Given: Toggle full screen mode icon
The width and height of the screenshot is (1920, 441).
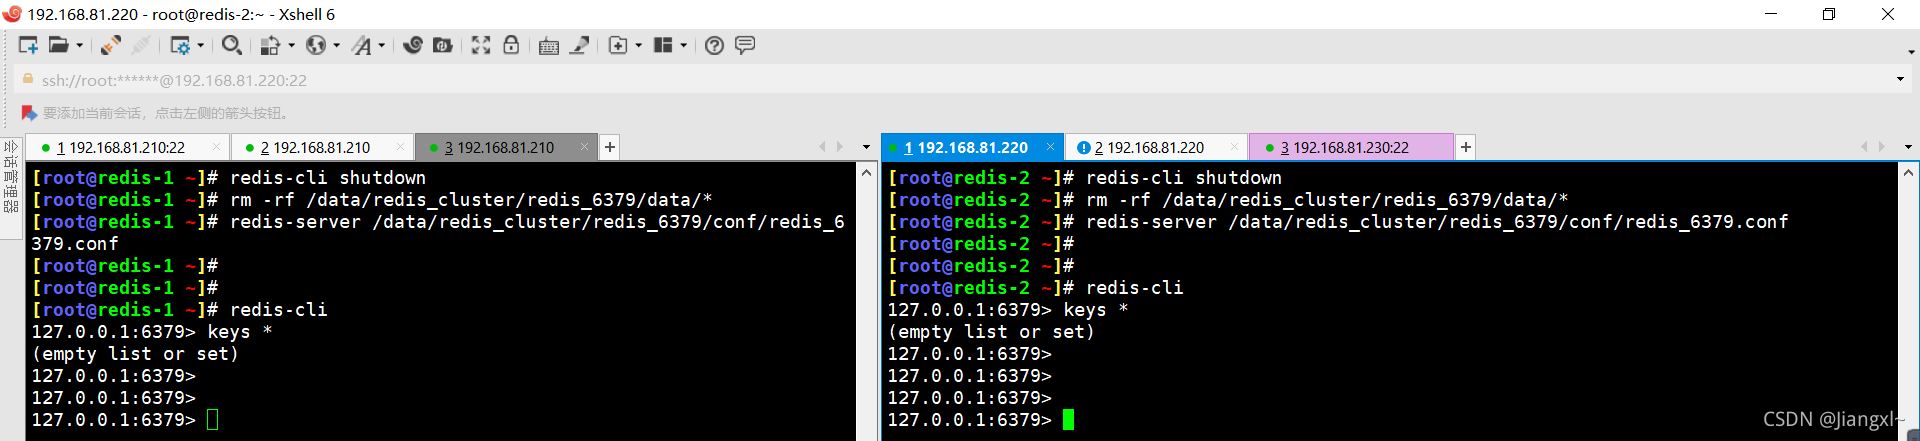Looking at the screenshot, I should [x=481, y=45].
